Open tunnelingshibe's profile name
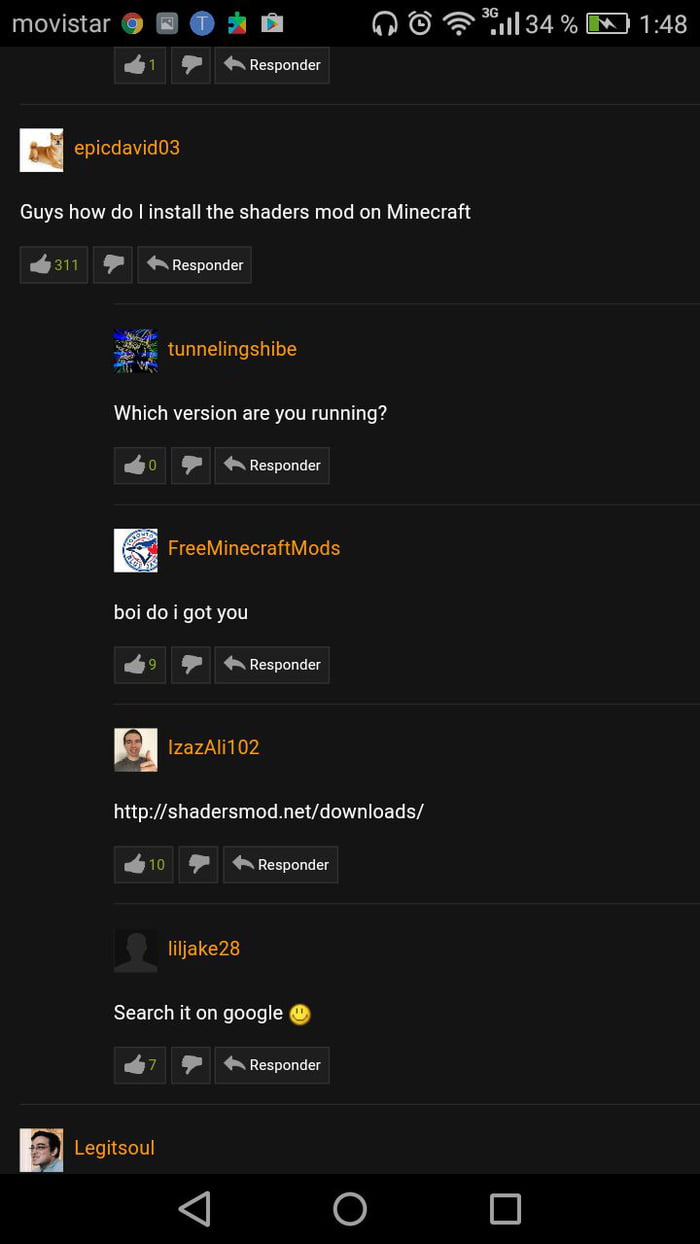700x1244 pixels. 232,349
